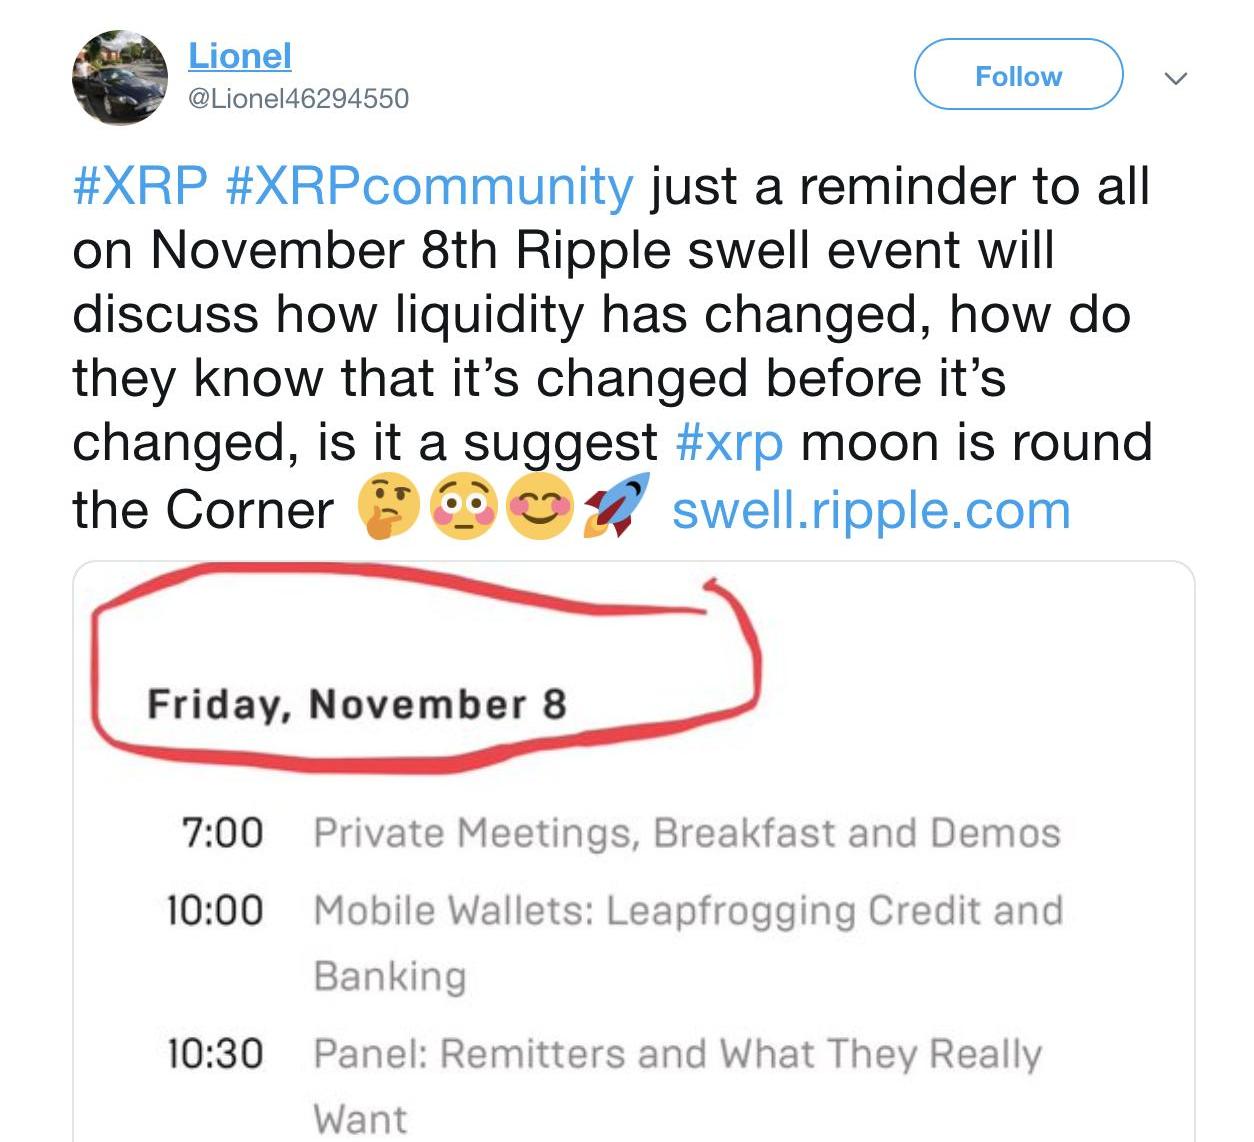Image resolution: width=1254 pixels, height=1142 pixels.
Task: Click the smiling blush emoji
Action: (x=540, y=507)
